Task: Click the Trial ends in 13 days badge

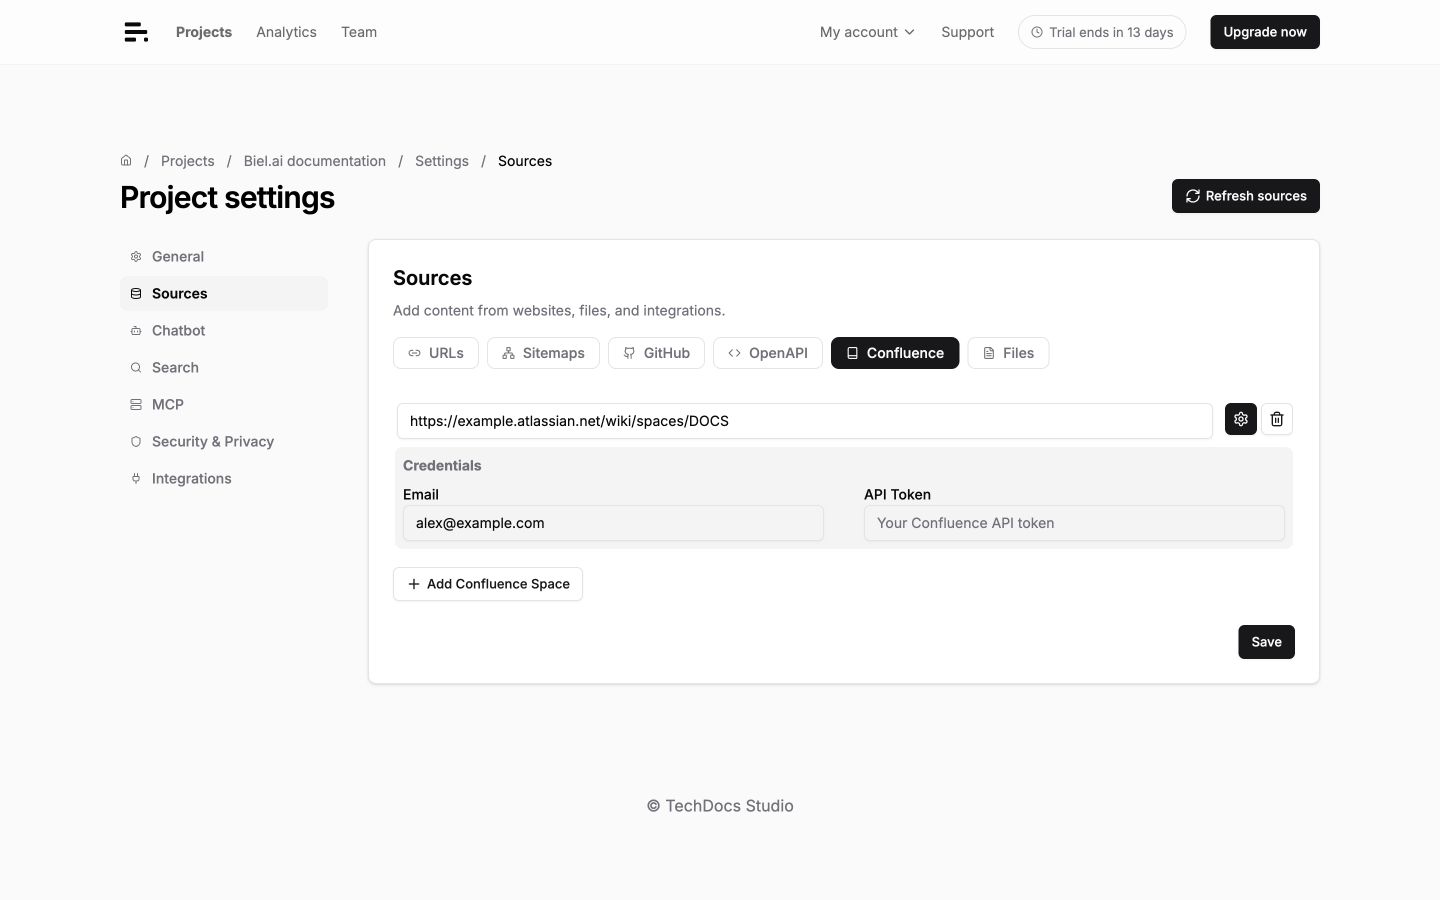Action: point(1102,32)
